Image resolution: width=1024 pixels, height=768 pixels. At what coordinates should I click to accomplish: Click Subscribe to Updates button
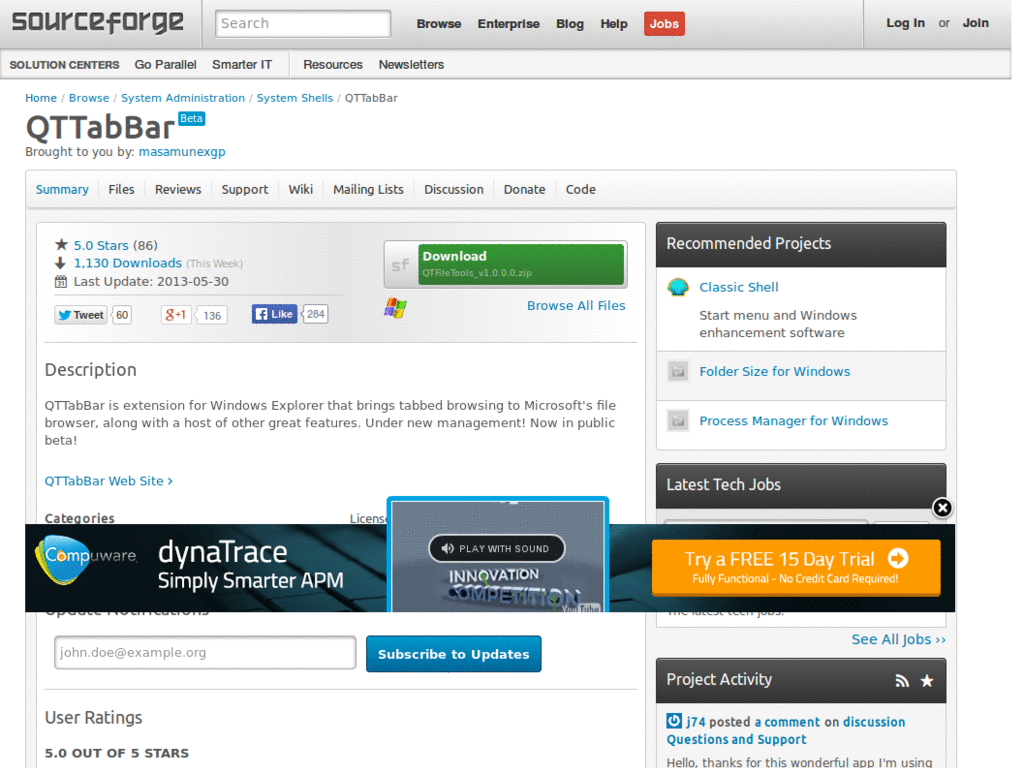click(453, 654)
